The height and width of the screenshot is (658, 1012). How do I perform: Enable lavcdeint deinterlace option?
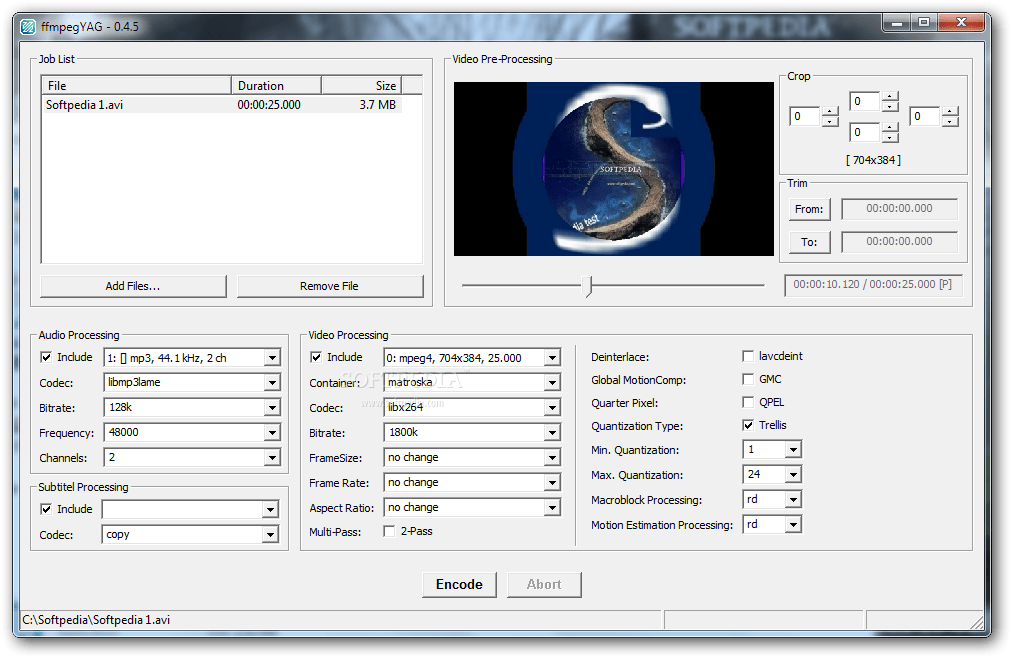pyautogui.click(x=748, y=356)
